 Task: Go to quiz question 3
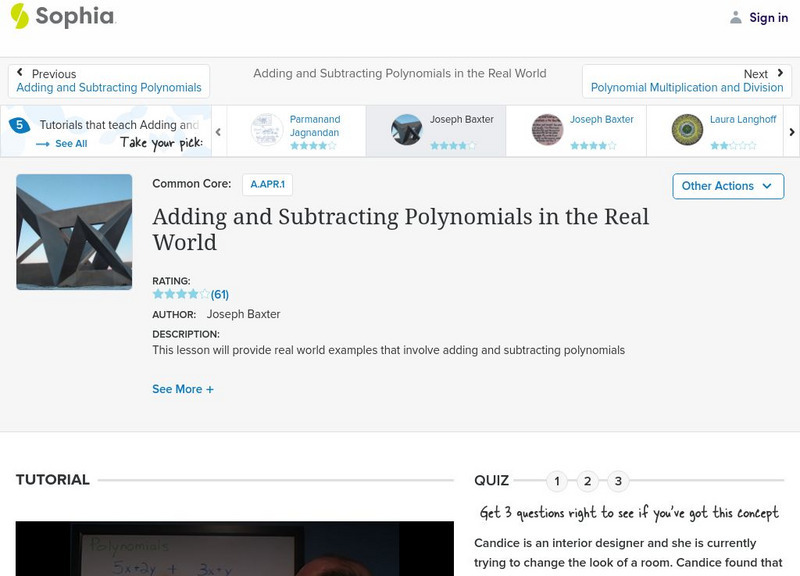618,481
